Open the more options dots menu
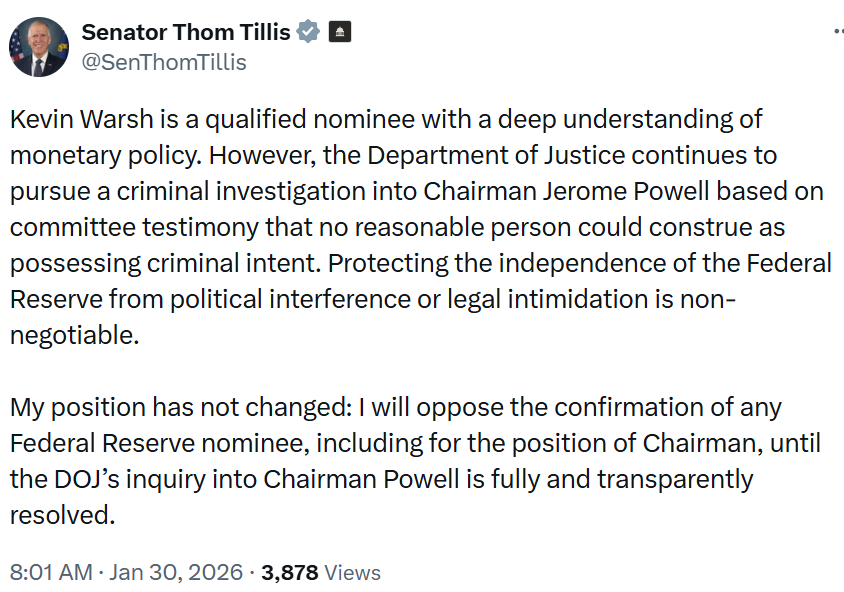Screen dimensions: 844x592 [x=838, y=32]
